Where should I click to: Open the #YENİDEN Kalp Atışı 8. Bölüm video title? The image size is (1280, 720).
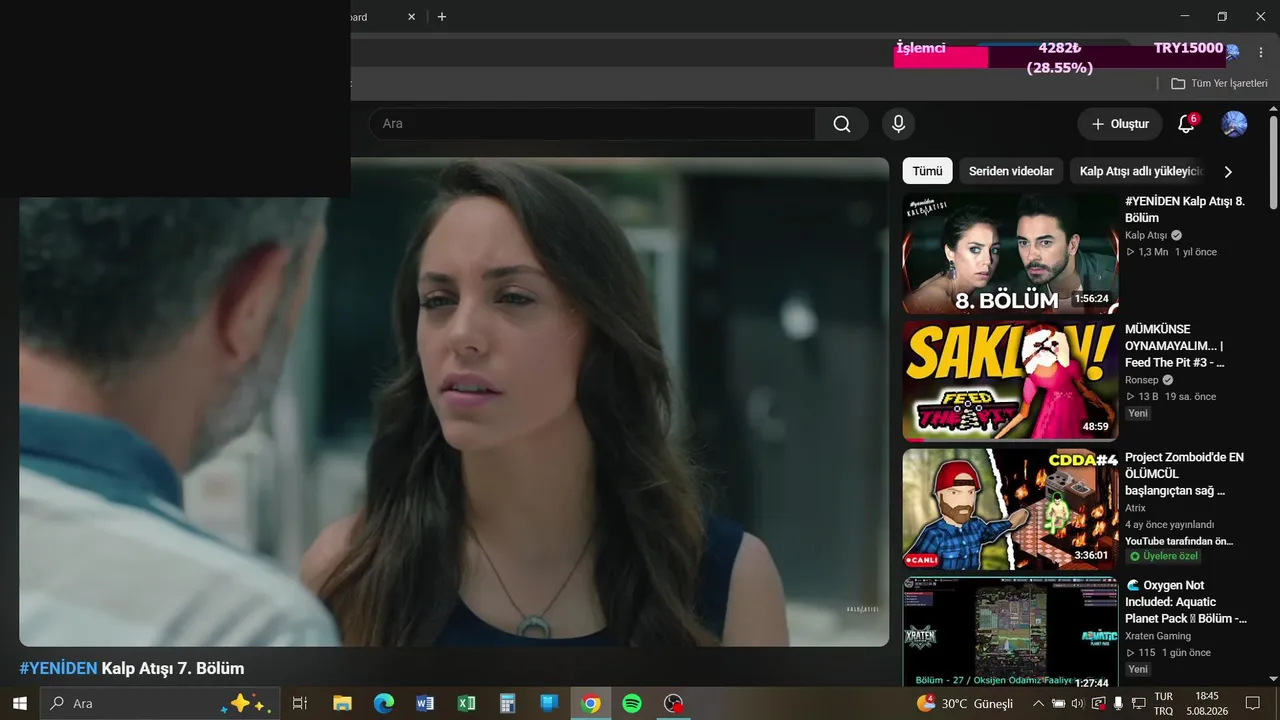coord(1185,209)
